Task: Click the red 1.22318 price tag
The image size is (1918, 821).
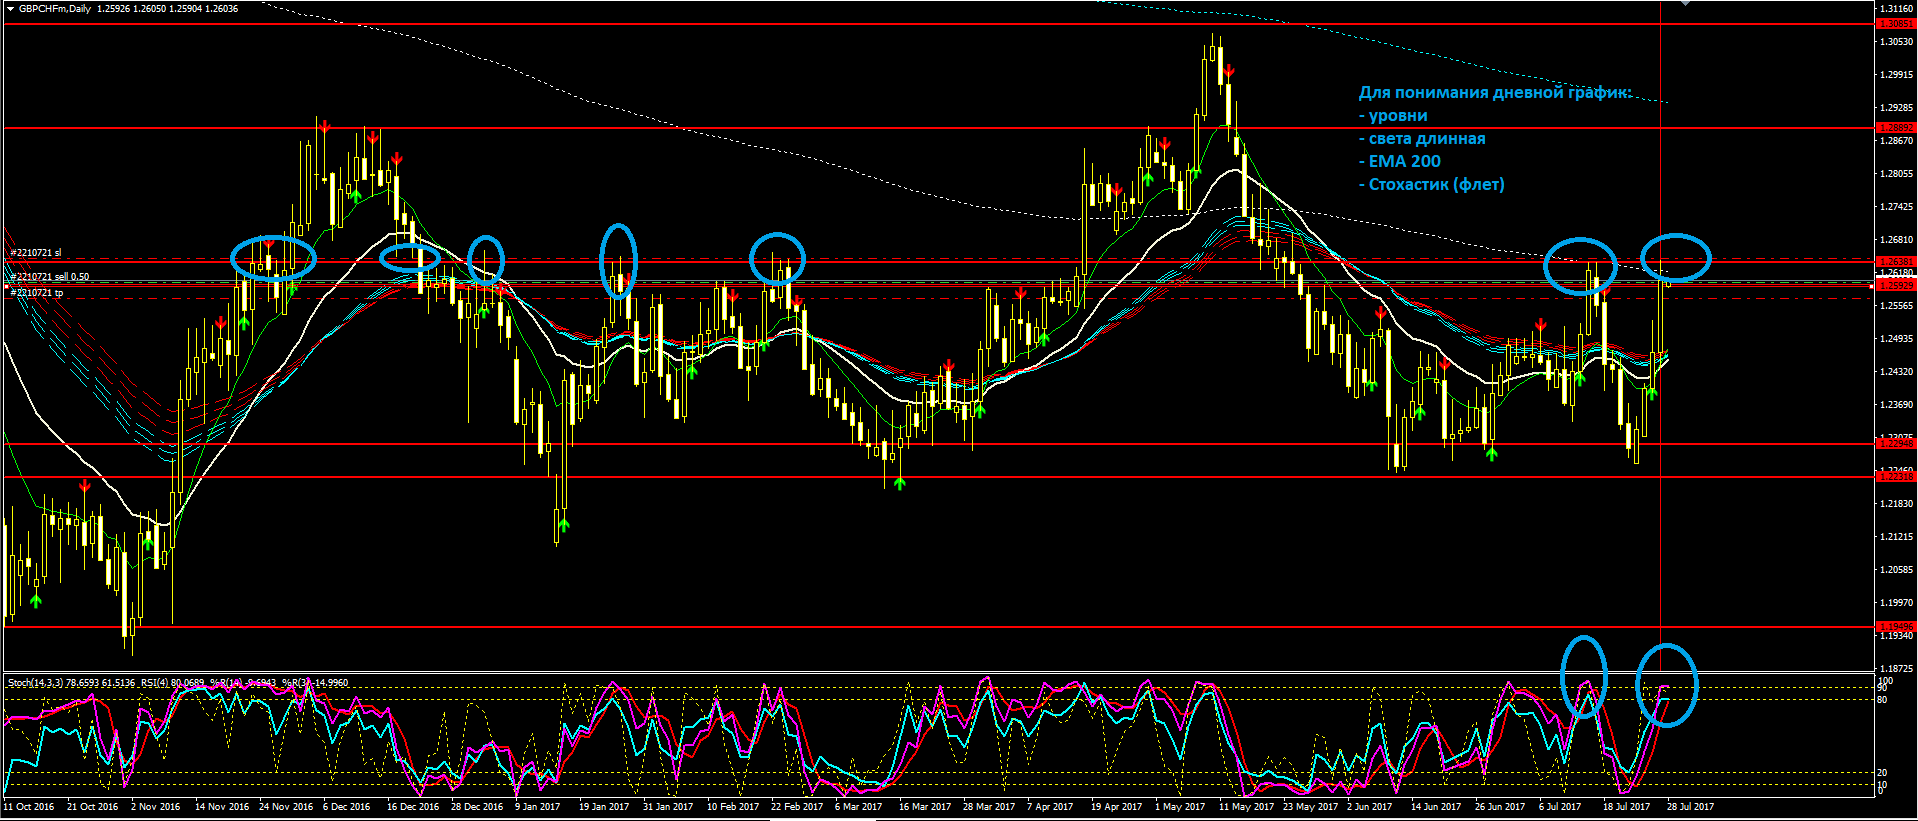Action: (x=1896, y=477)
